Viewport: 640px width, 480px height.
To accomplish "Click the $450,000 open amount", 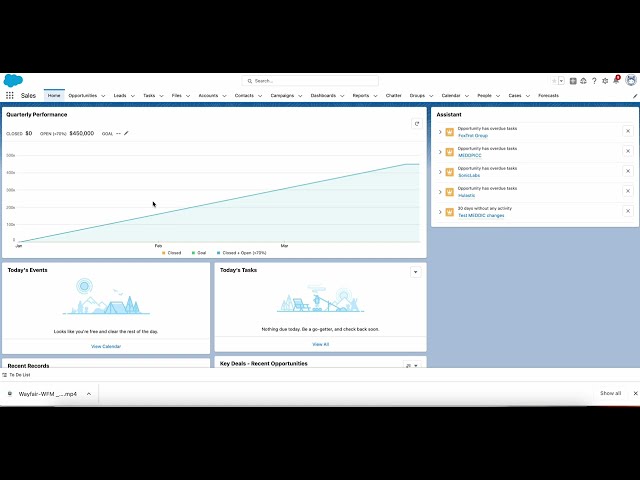I will [x=82, y=133].
